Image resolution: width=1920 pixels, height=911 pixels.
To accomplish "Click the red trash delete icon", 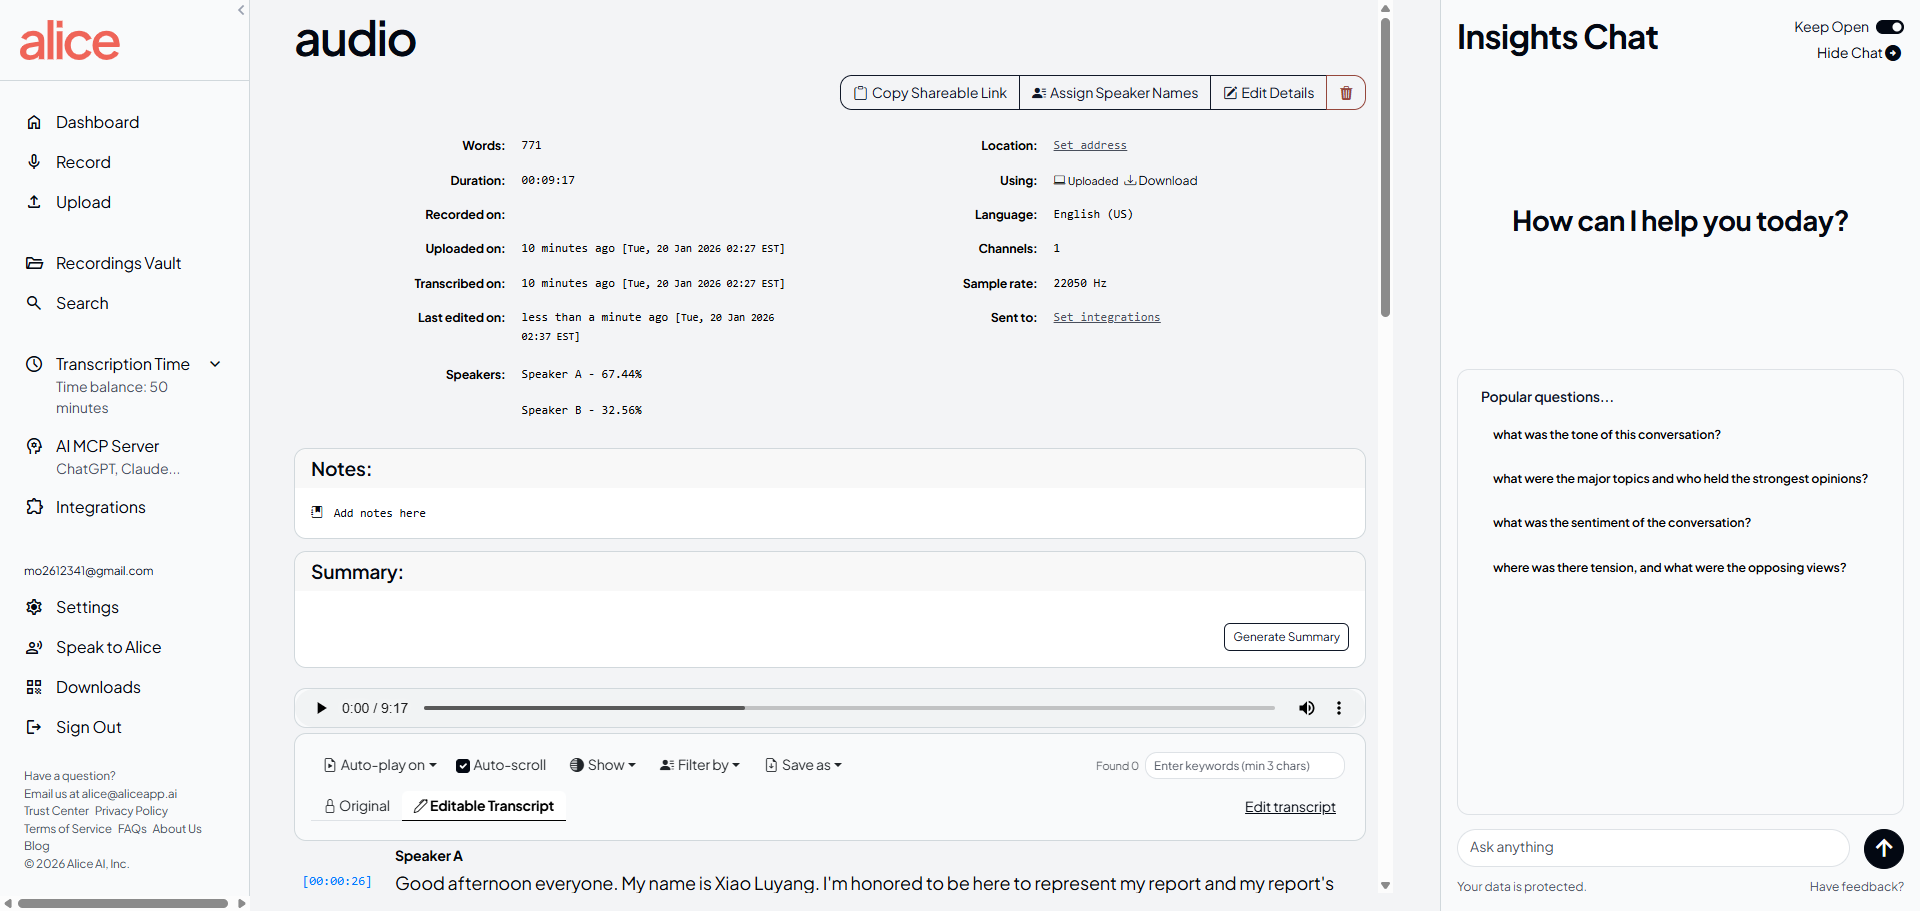I will [x=1346, y=93].
